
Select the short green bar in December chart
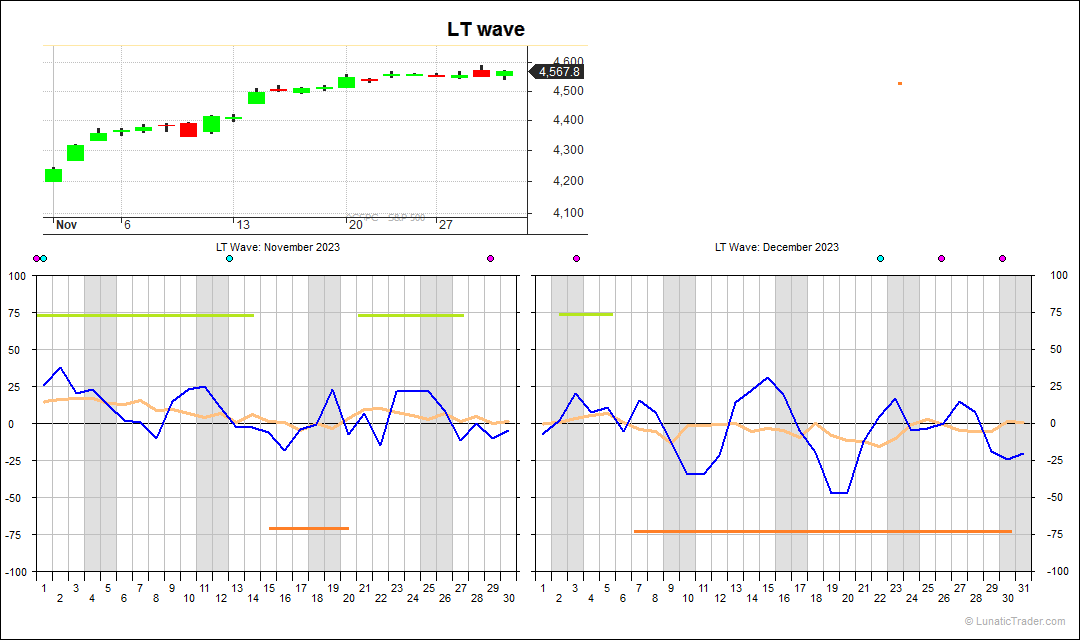click(586, 314)
